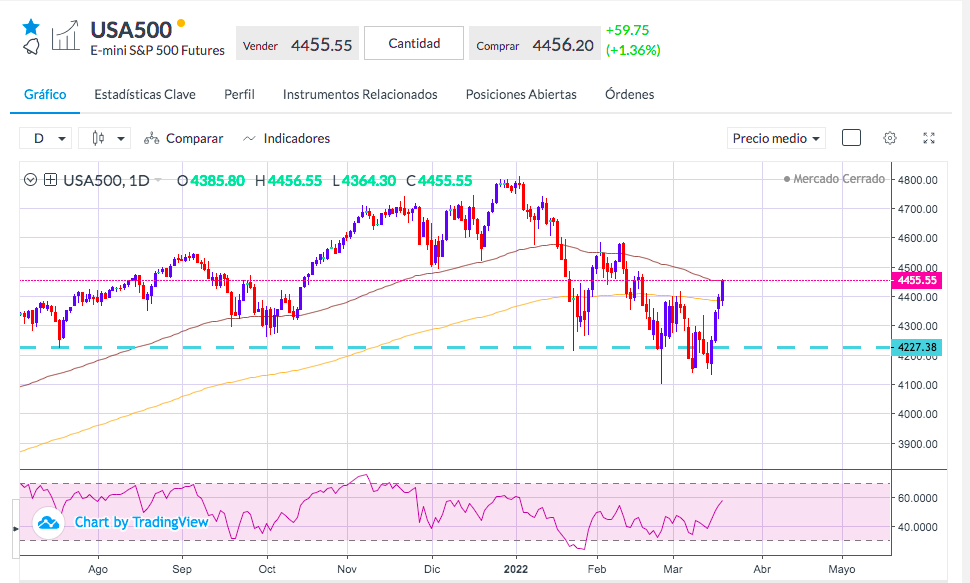970x583 pixels.
Task: Click the +59.75 change value
Action: click(x=627, y=30)
